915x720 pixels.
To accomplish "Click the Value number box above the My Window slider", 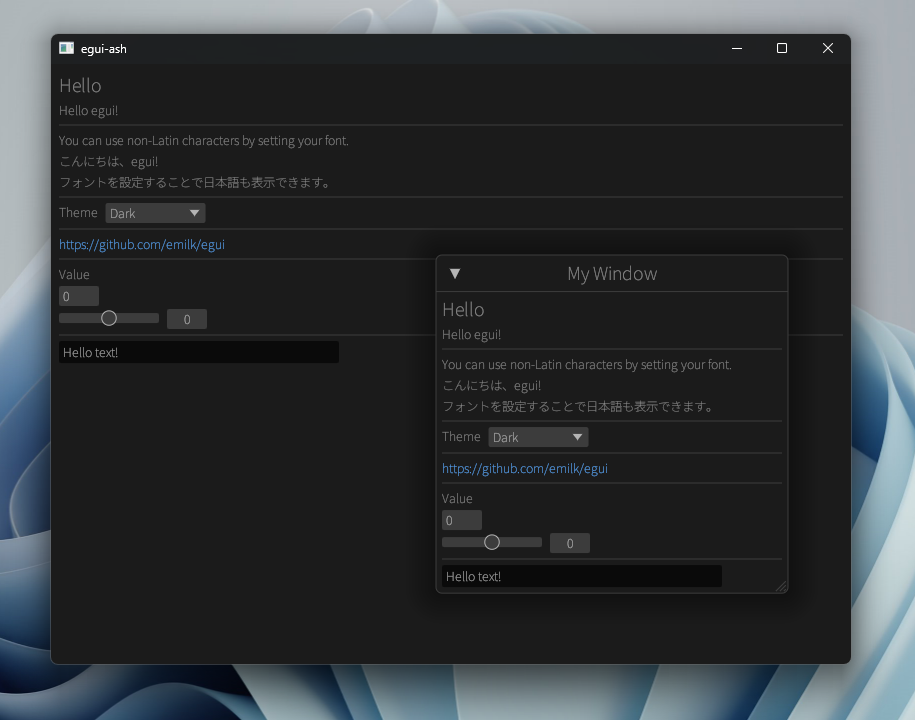I will click(462, 520).
